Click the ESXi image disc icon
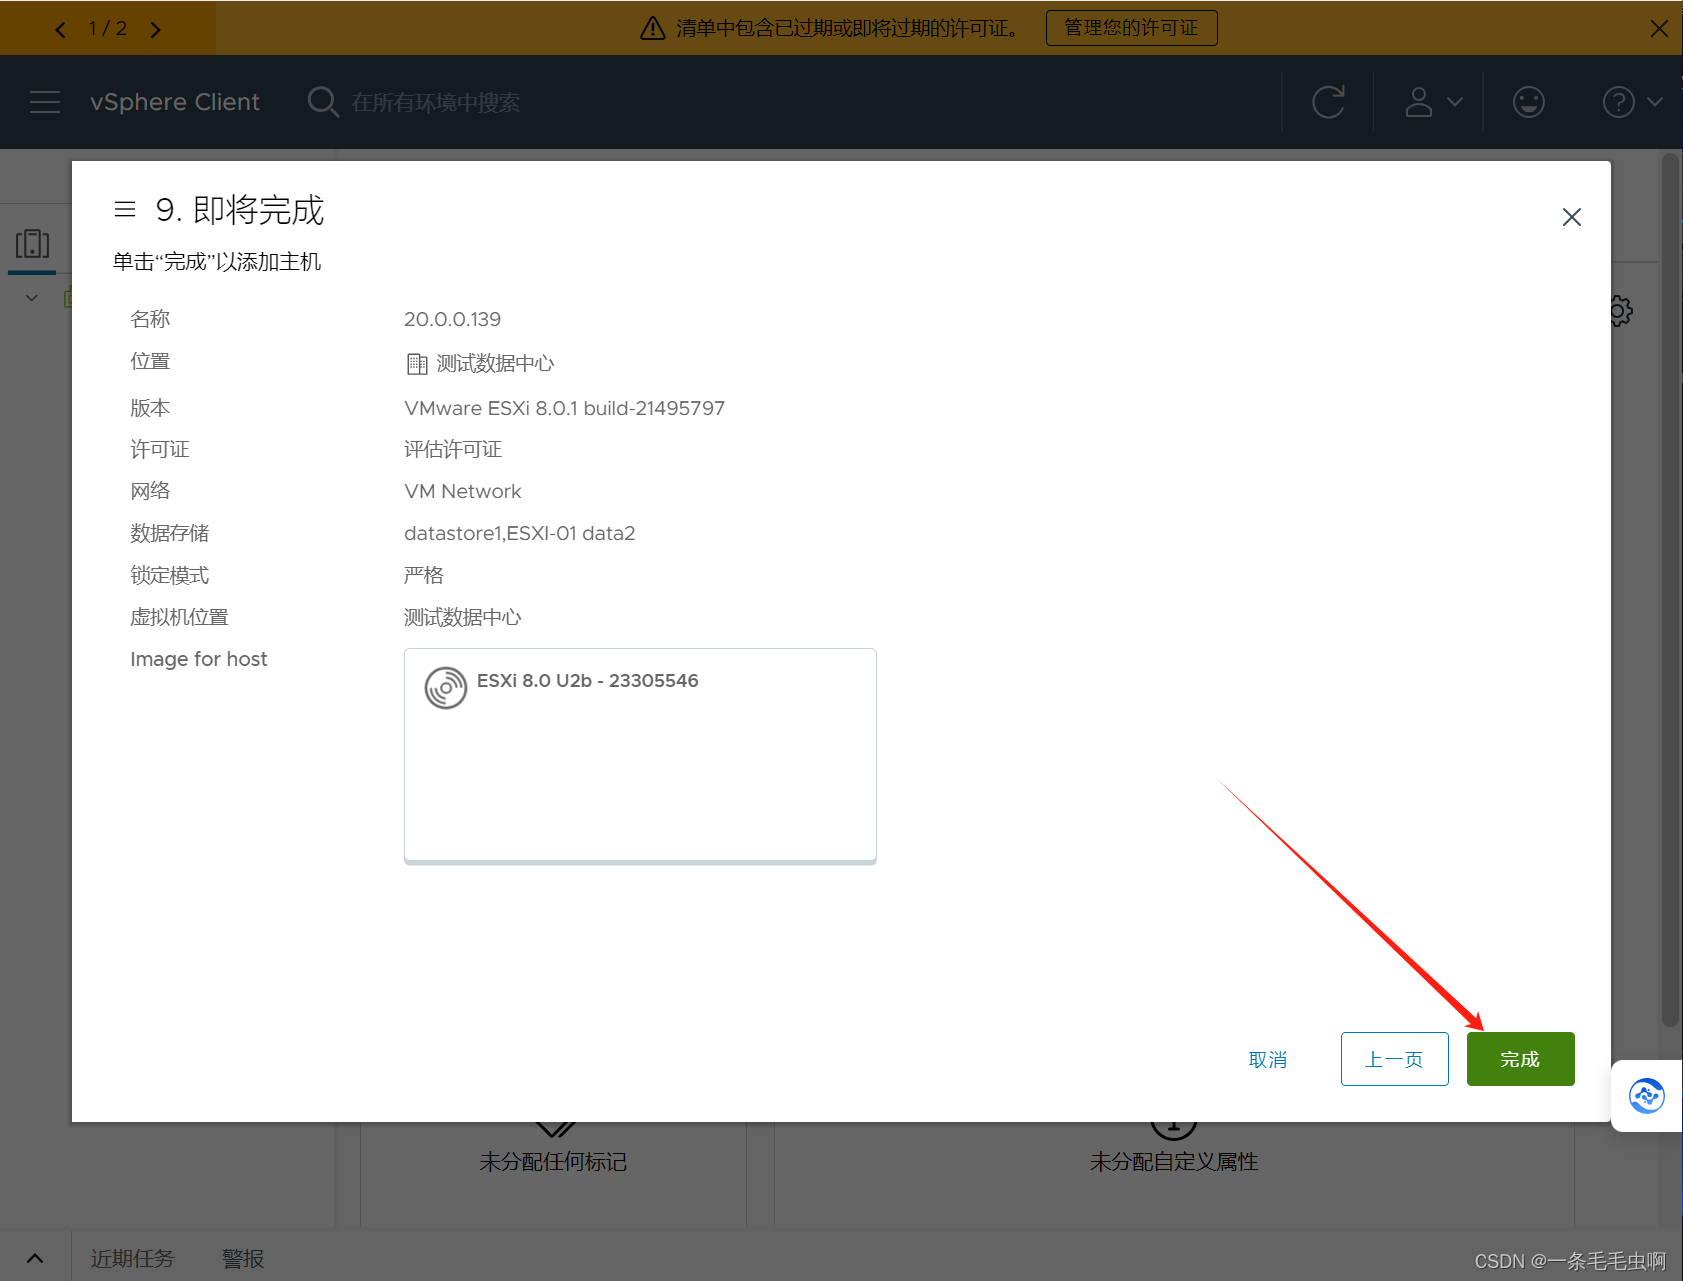This screenshot has height=1281, width=1683. (x=446, y=688)
